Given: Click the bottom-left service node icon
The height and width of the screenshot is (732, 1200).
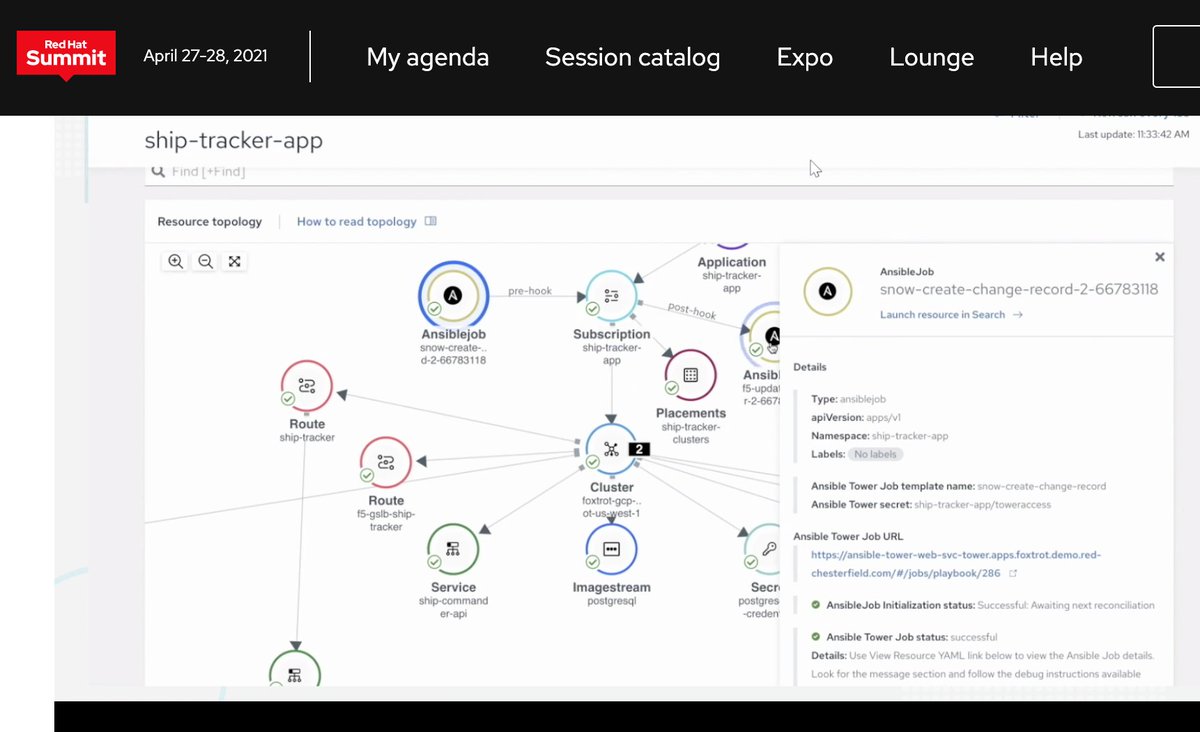Looking at the screenshot, I should point(295,672).
